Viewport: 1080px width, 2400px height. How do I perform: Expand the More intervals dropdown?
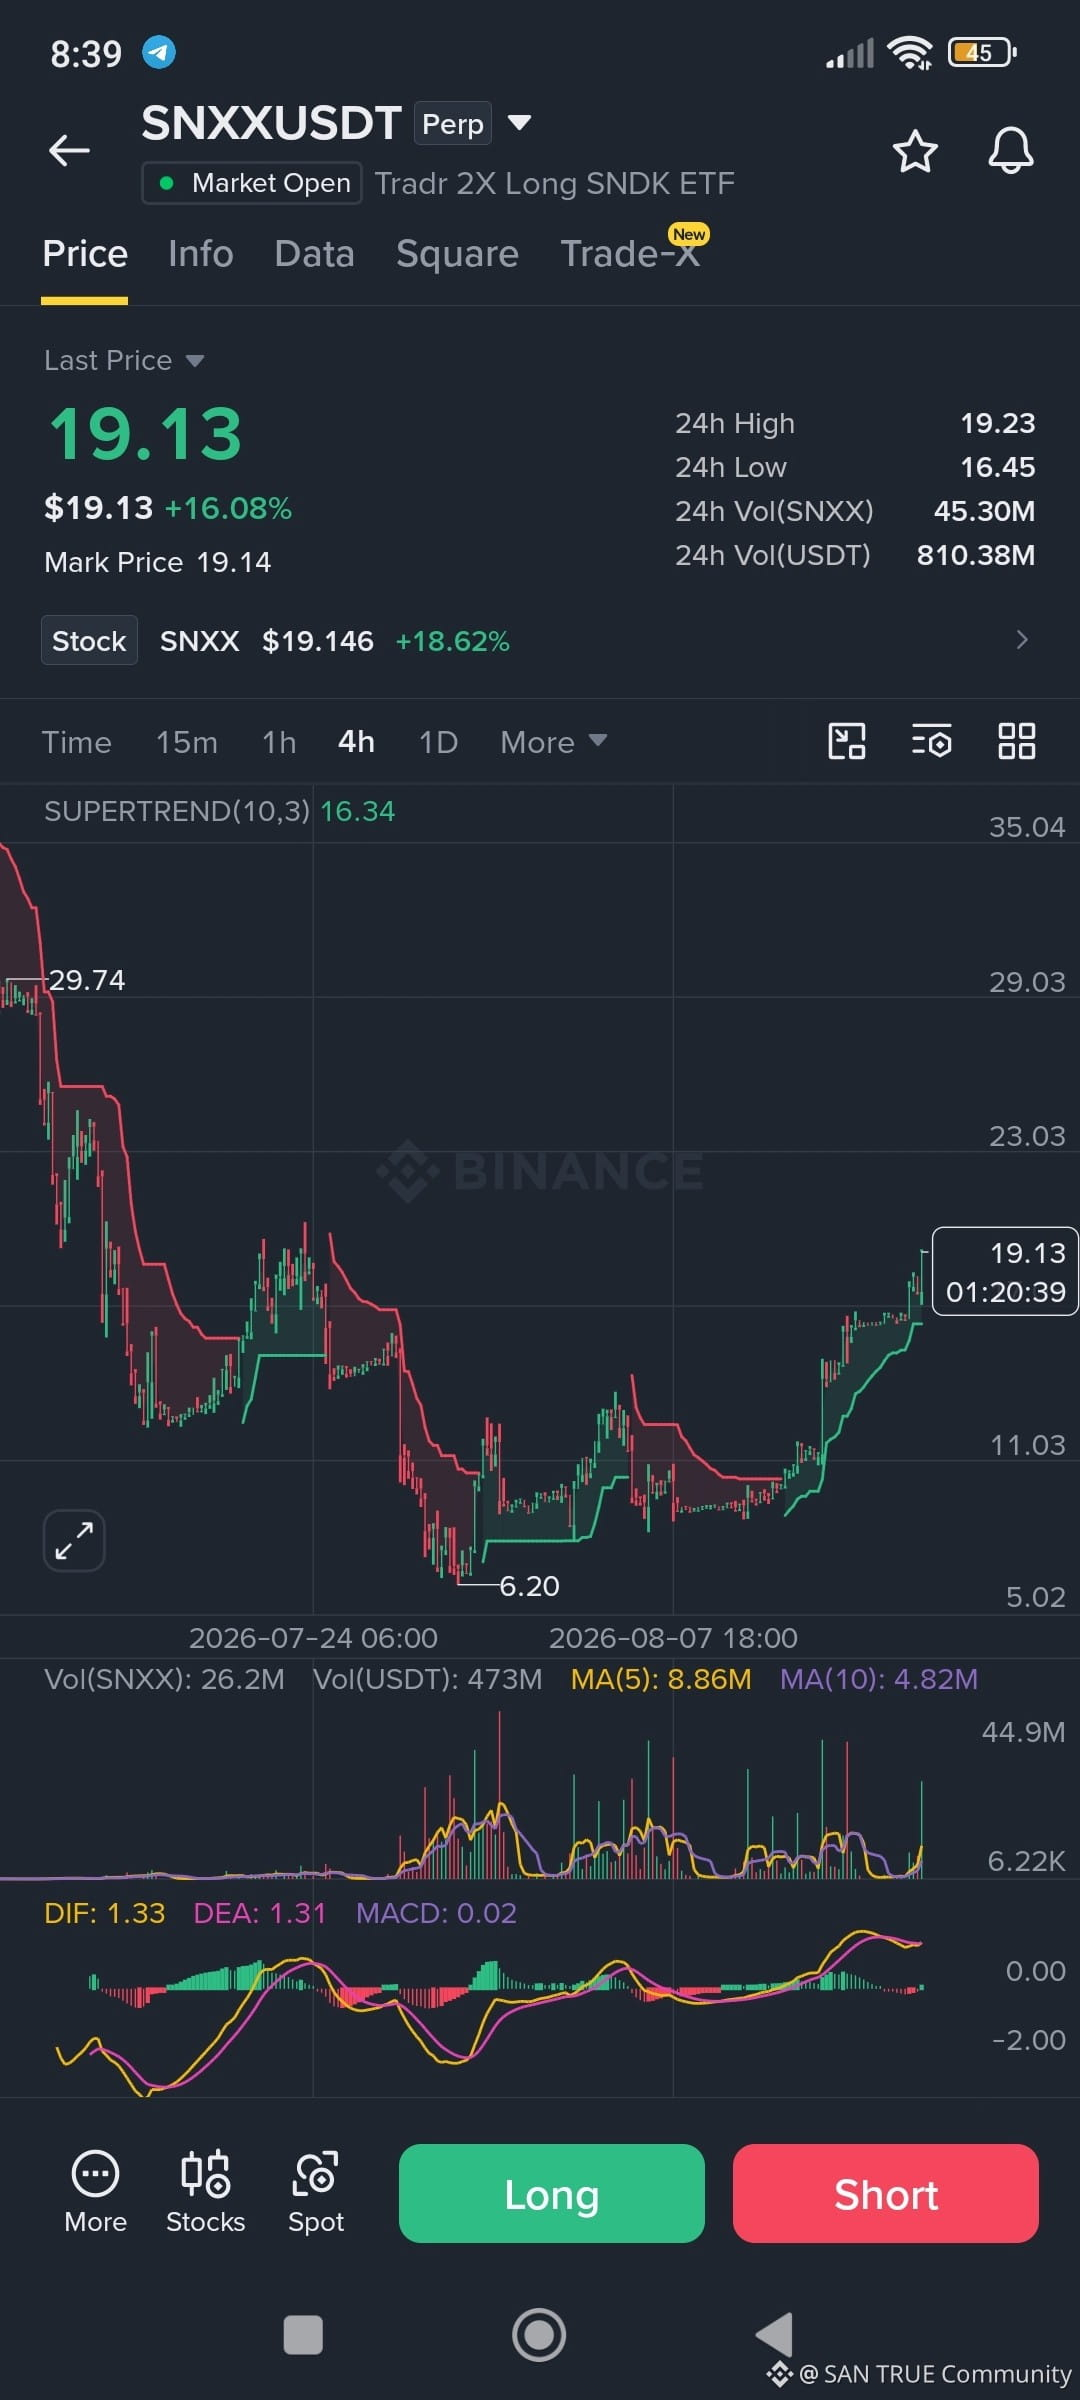(x=553, y=742)
